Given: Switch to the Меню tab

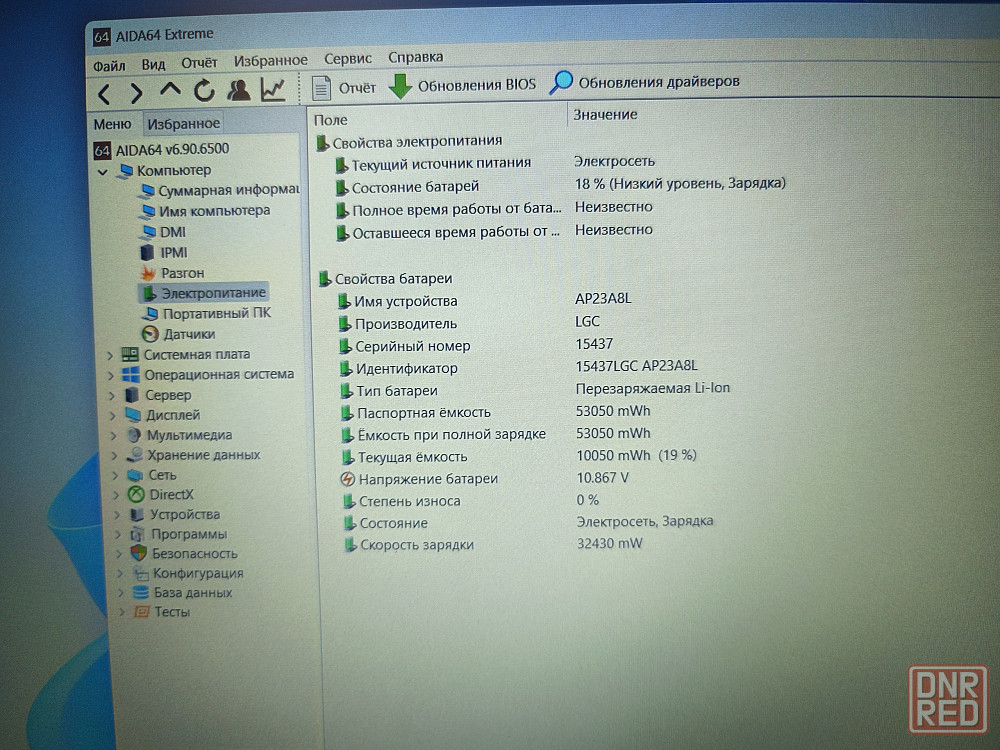Looking at the screenshot, I should click(x=112, y=124).
